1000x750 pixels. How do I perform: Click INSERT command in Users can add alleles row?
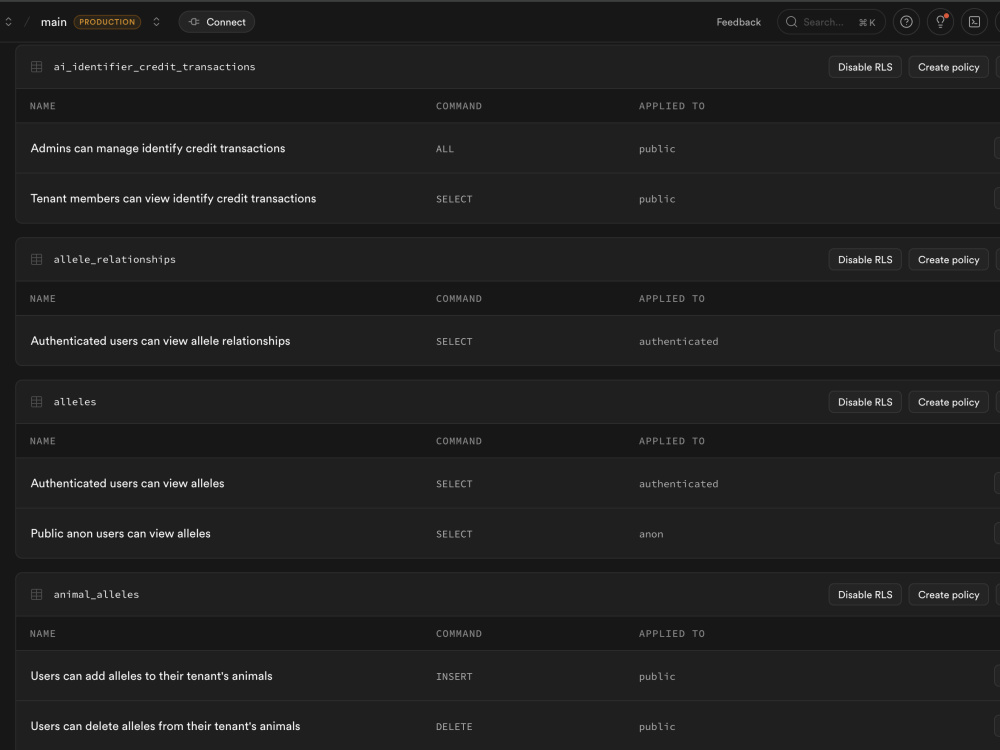(x=454, y=677)
